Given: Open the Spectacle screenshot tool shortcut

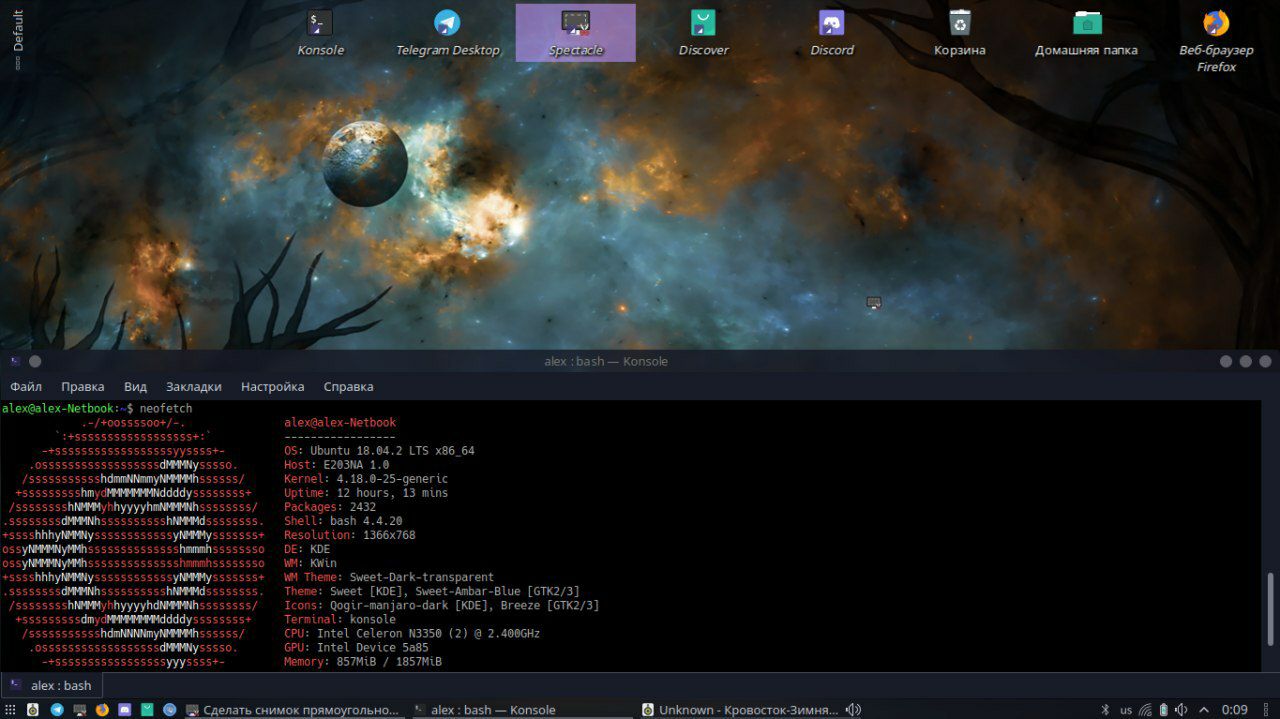Looking at the screenshot, I should click(575, 32).
